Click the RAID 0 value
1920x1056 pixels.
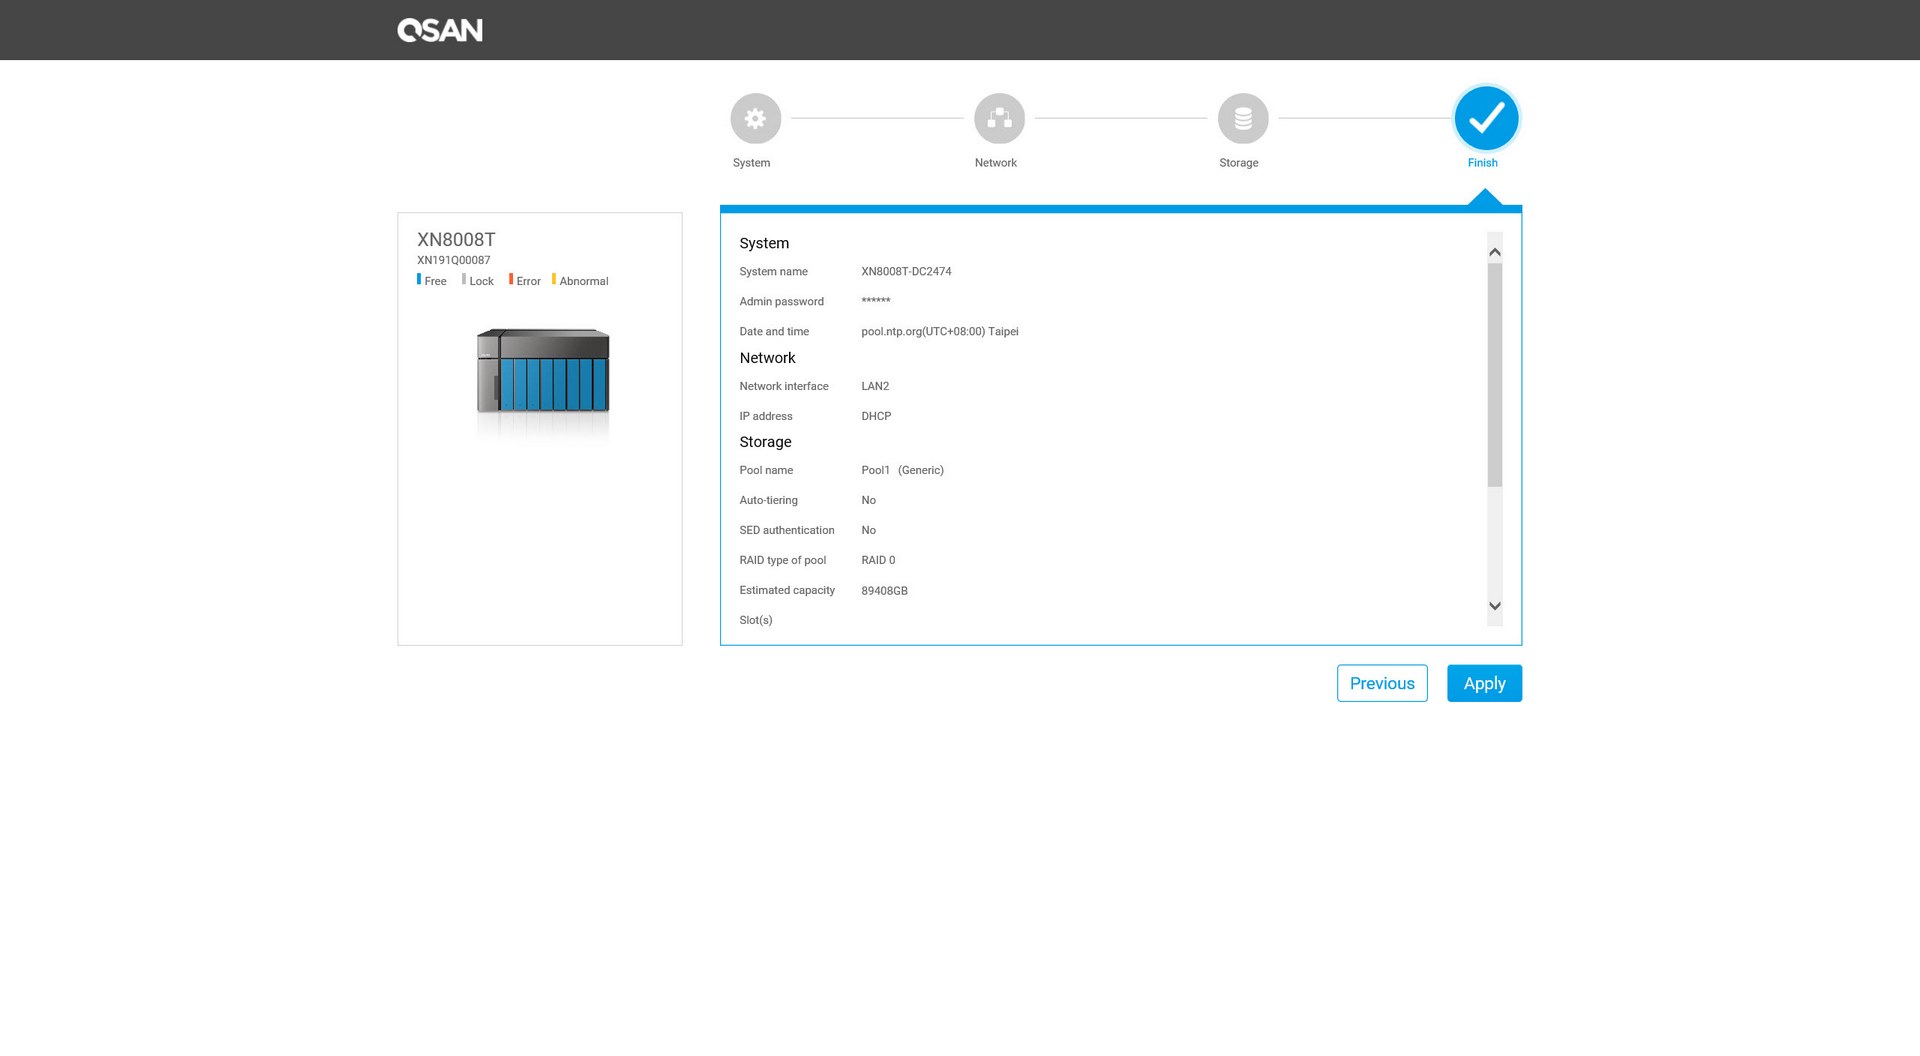[878, 560]
